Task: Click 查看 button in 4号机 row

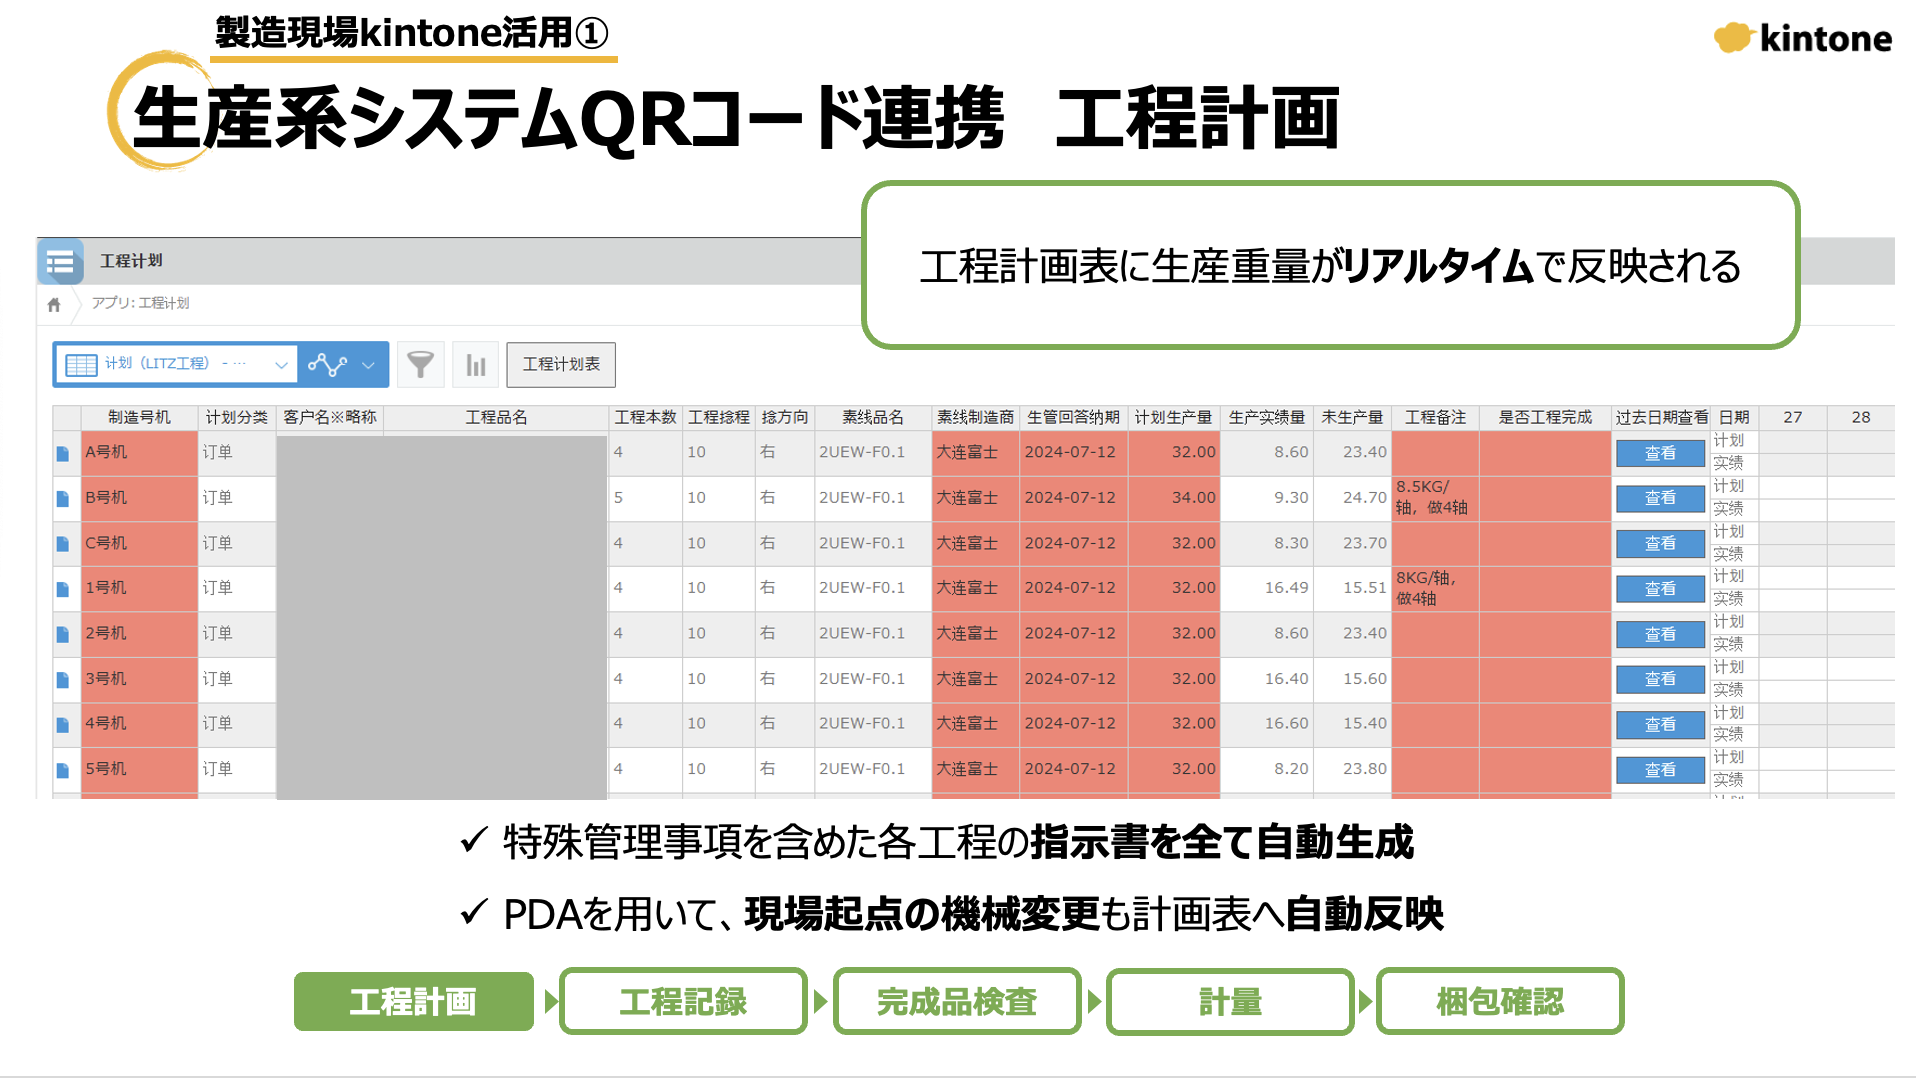Action: click(1660, 724)
